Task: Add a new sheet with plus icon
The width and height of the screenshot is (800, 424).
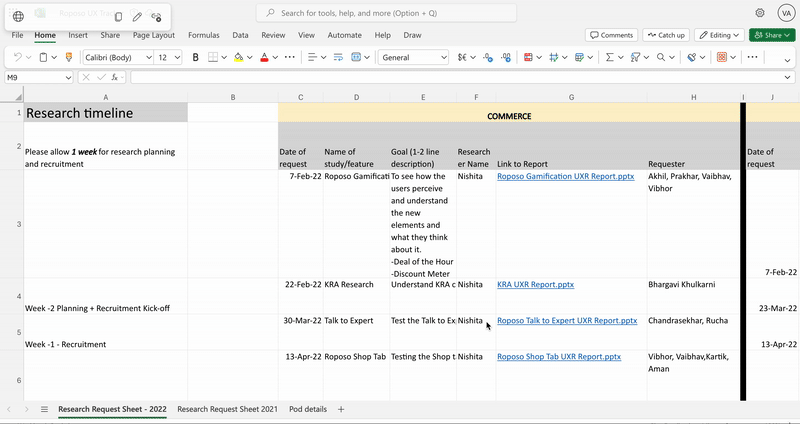Action: 341,409
